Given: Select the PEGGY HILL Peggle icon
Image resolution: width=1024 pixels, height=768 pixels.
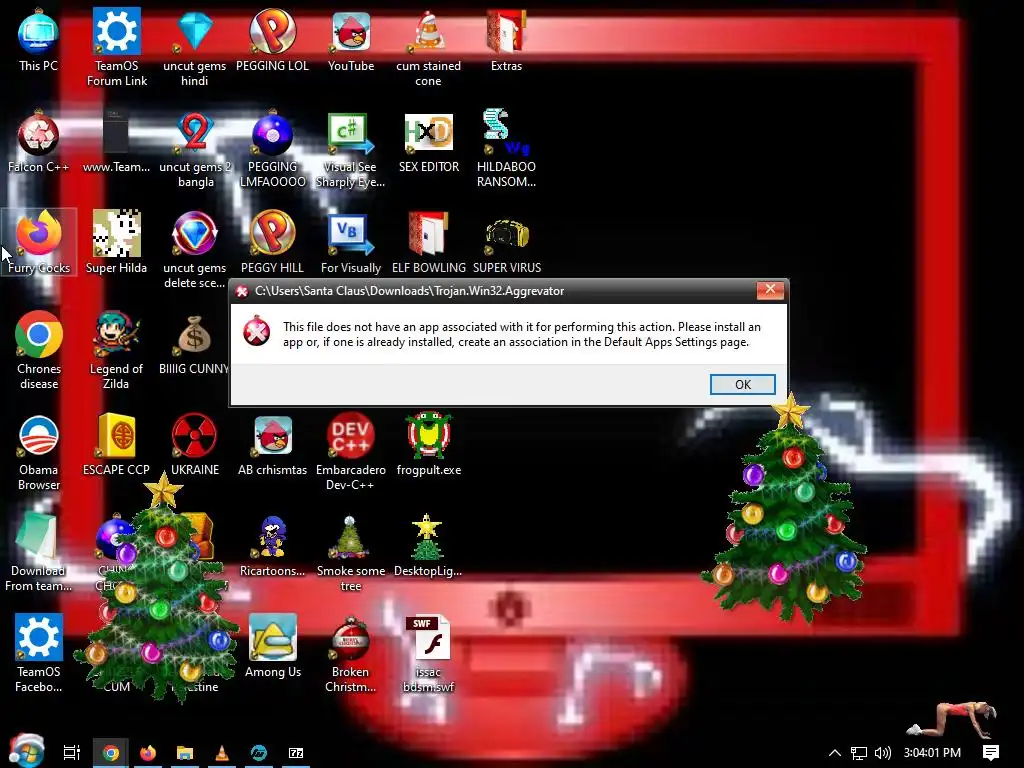Looking at the screenshot, I should point(272,242).
